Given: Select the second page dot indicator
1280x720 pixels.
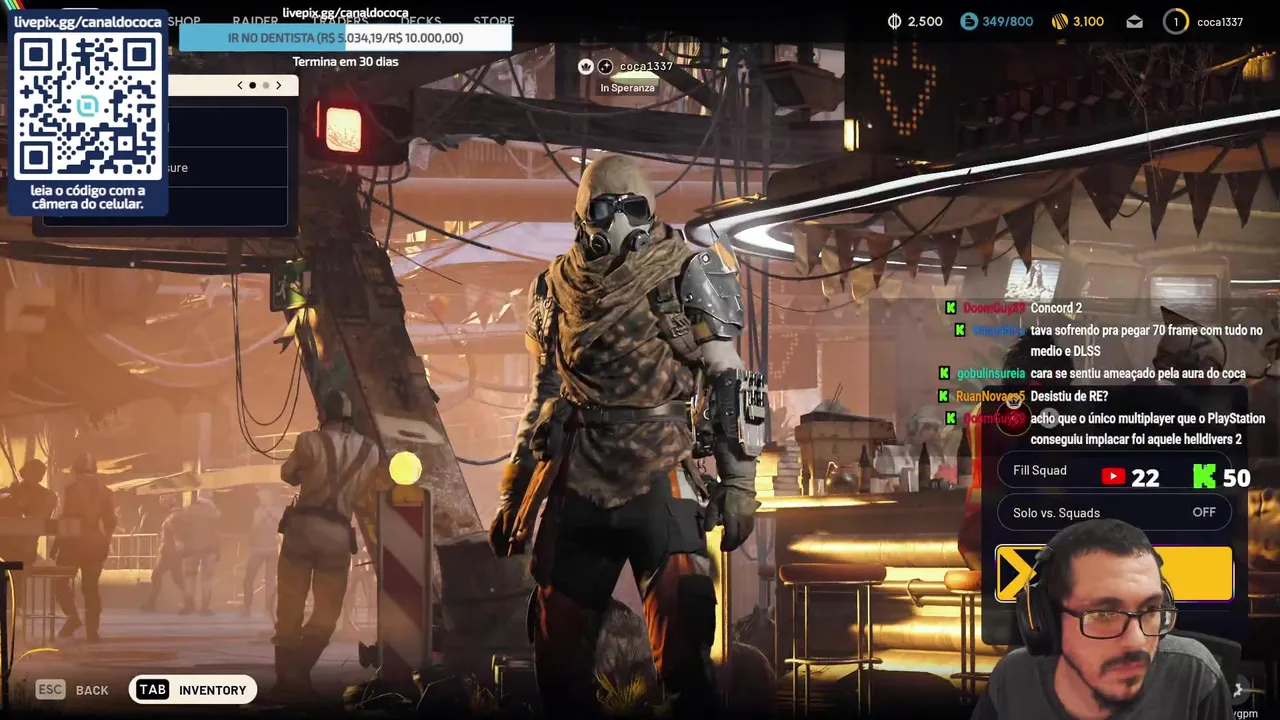Looking at the screenshot, I should pyautogui.click(x=265, y=85).
